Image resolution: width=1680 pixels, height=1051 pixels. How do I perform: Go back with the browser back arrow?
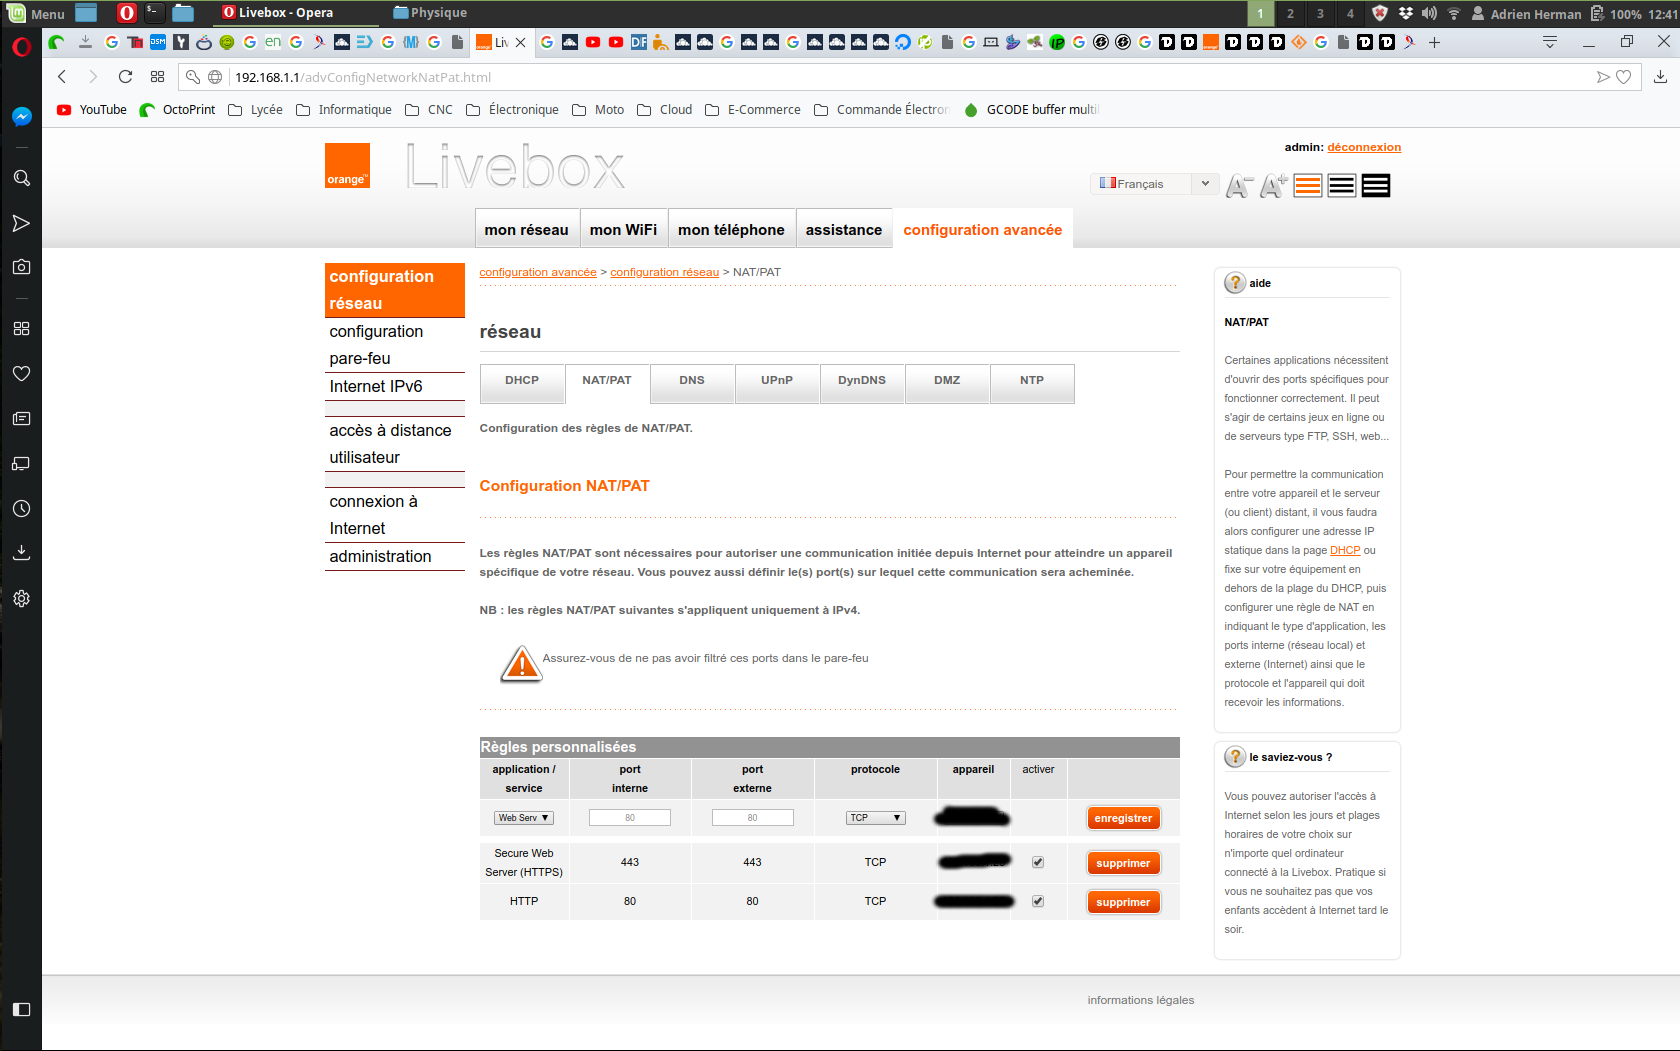point(62,77)
